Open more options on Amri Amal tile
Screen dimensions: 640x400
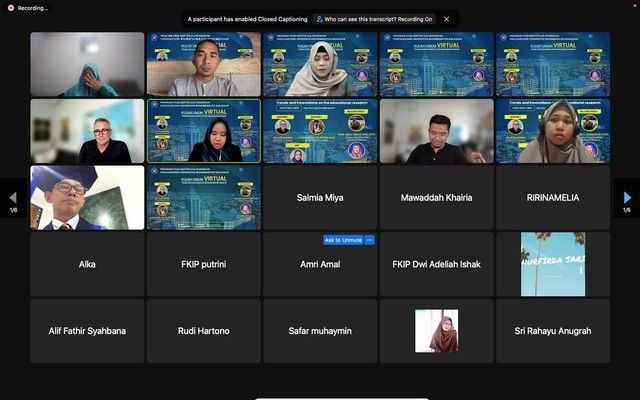tap(370, 240)
